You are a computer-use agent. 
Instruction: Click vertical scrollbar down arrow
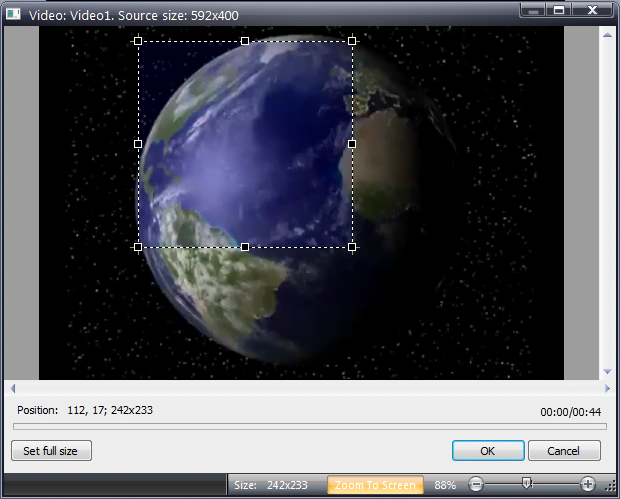pyautogui.click(x=607, y=371)
